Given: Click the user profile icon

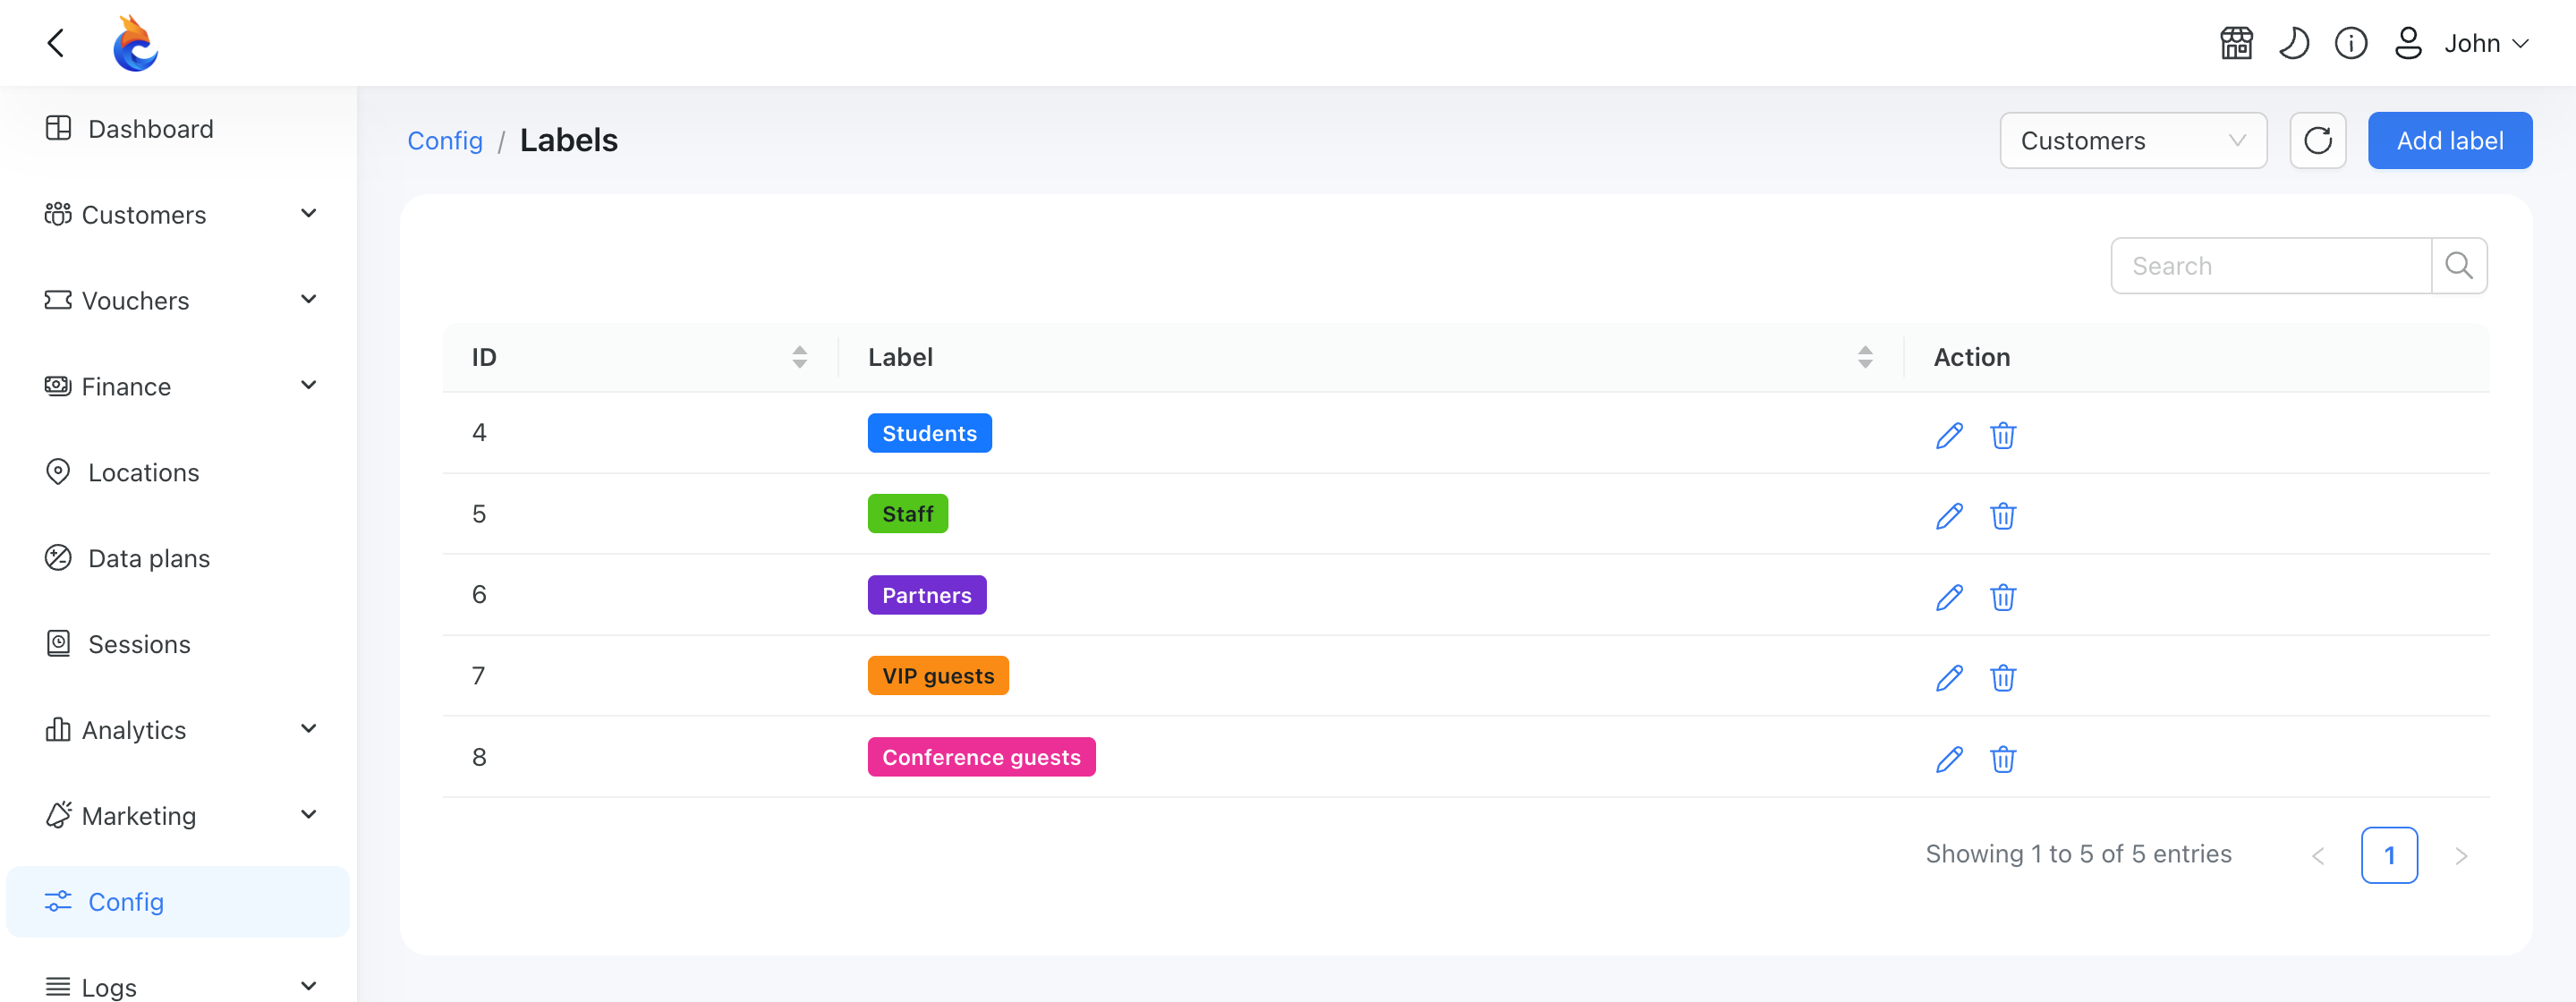Looking at the screenshot, I should tap(2408, 43).
